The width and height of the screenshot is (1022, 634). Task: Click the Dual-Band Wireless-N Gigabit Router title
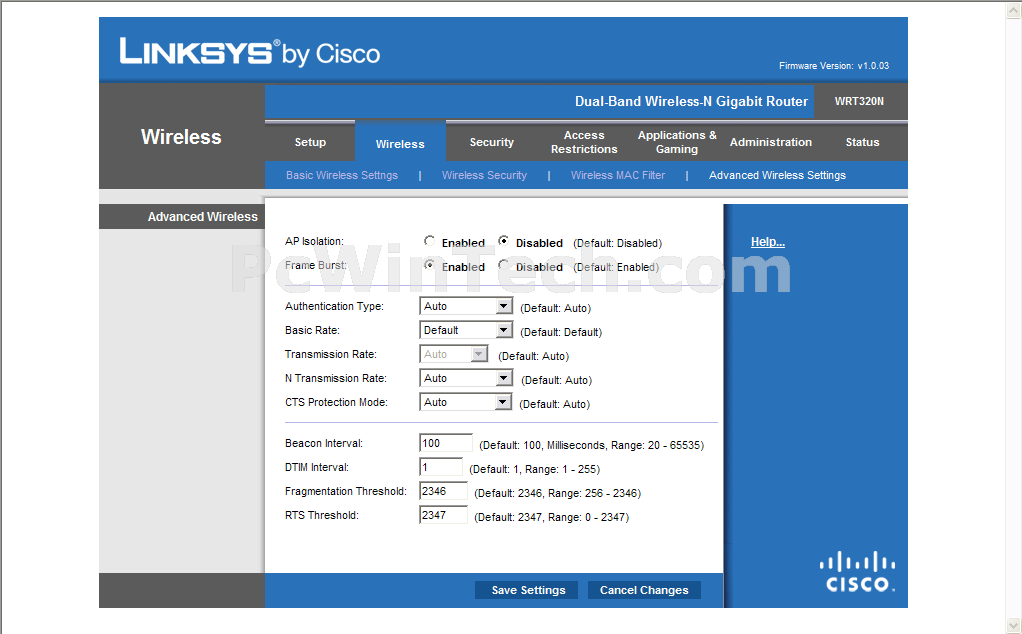tap(691, 101)
